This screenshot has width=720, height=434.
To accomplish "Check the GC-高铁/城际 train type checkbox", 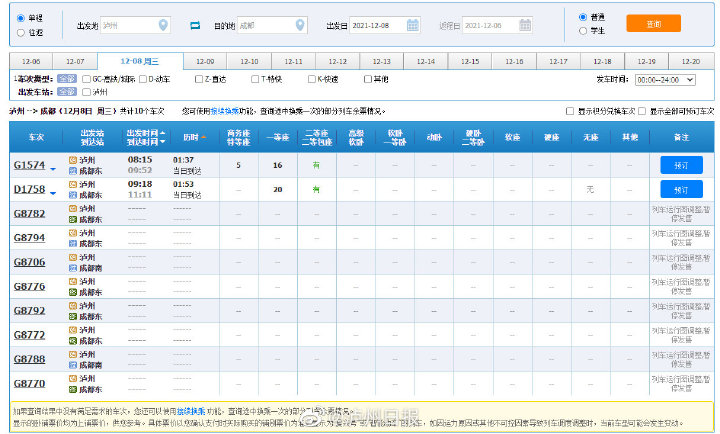I will [x=85, y=78].
